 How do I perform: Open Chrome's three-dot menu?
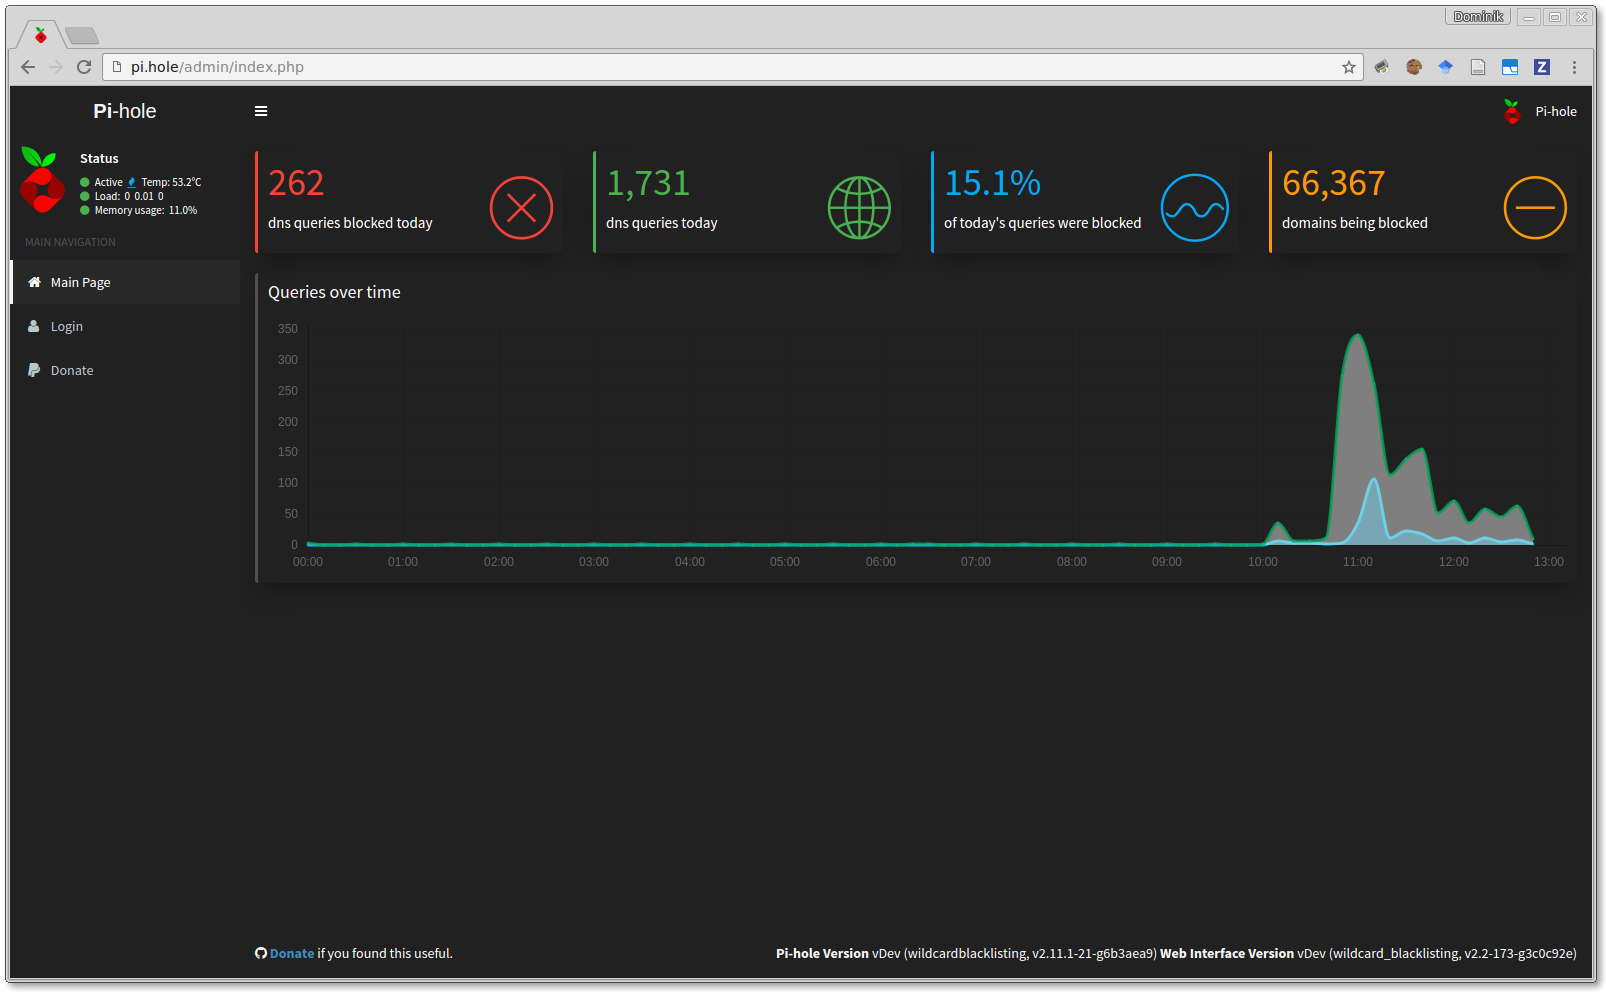pyautogui.click(x=1574, y=67)
